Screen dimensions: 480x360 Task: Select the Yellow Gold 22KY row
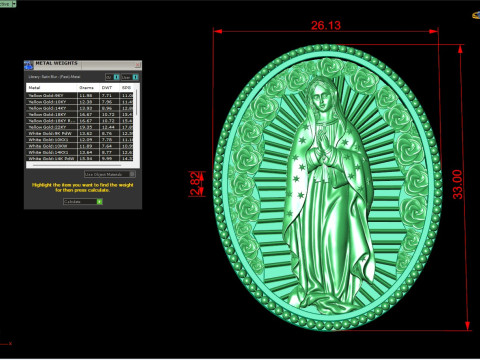[80, 127]
